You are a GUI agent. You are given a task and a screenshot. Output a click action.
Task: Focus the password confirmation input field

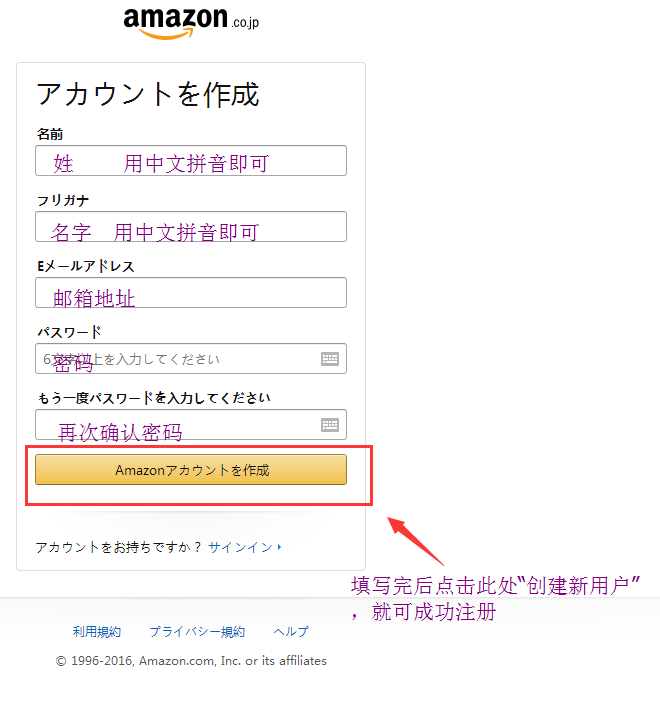click(x=191, y=425)
